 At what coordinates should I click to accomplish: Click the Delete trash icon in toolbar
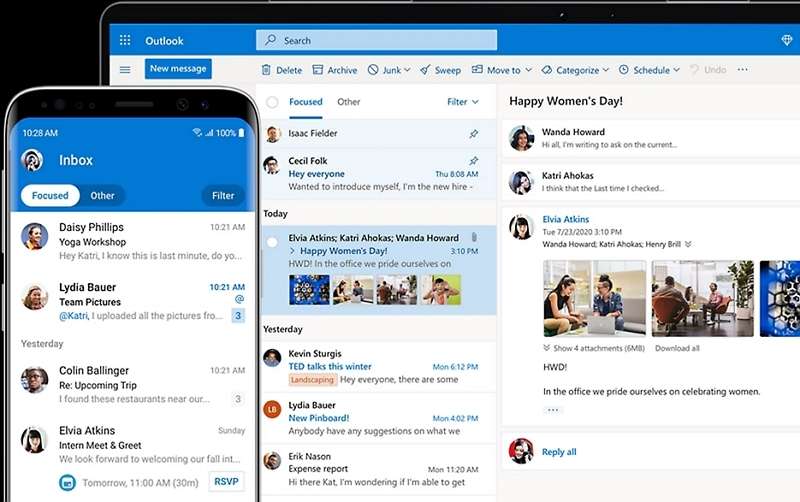pos(266,70)
